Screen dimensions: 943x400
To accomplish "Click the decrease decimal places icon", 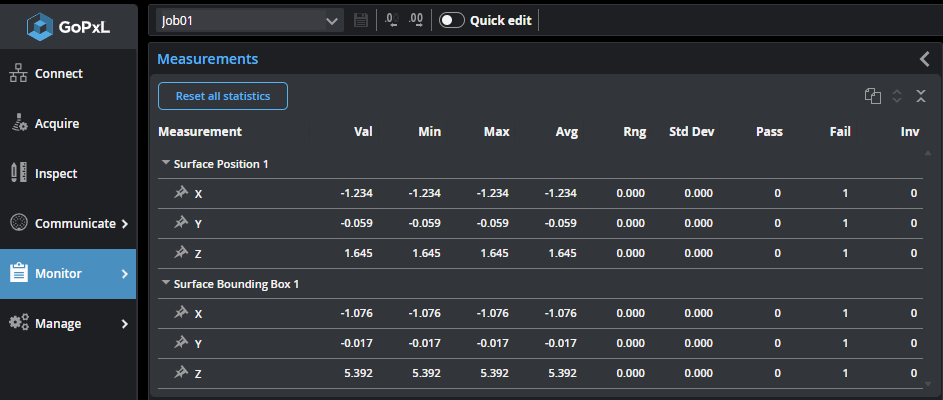I will pyautogui.click(x=391, y=20).
